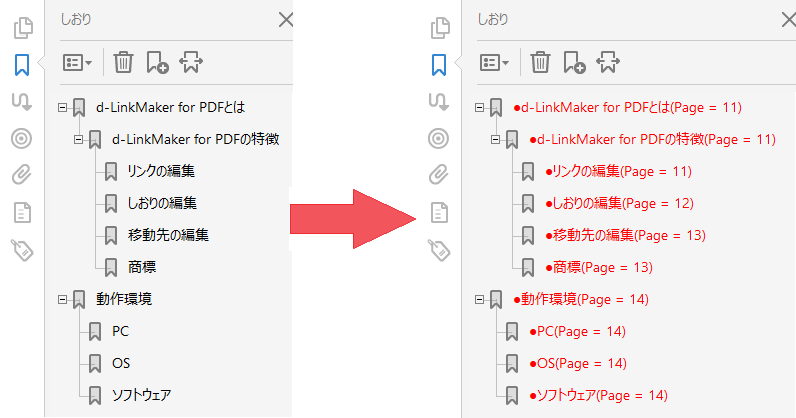The height and width of the screenshot is (418, 796).
Task: Select red bookmark '●d-LinkMaker for PDFとは(Page = 11)'
Action: [x=627, y=108]
